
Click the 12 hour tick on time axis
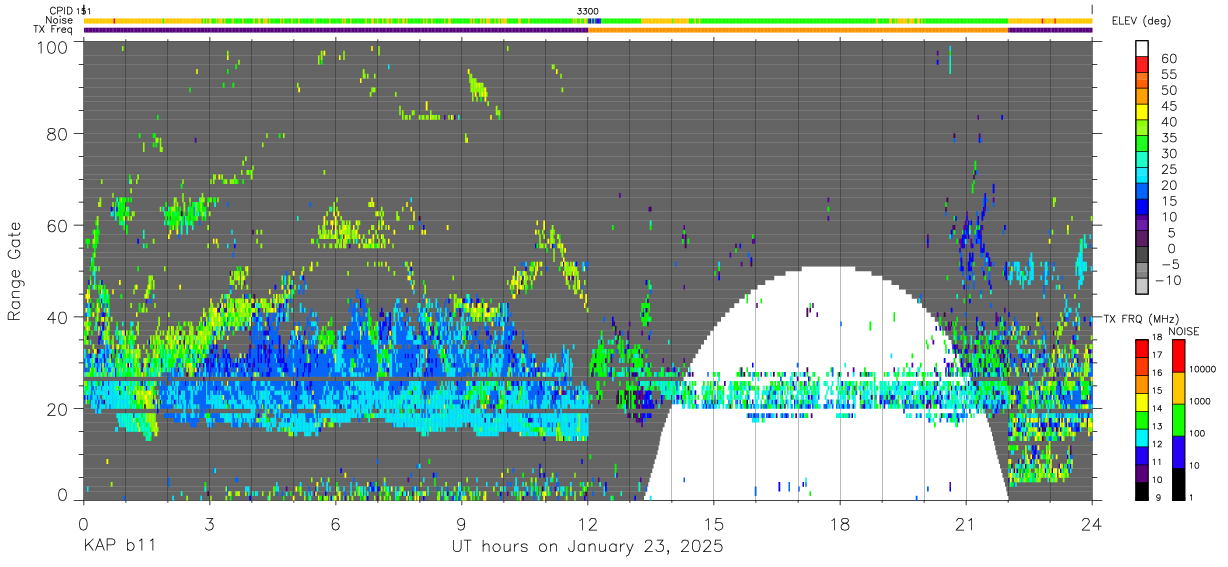[x=587, y=523]
